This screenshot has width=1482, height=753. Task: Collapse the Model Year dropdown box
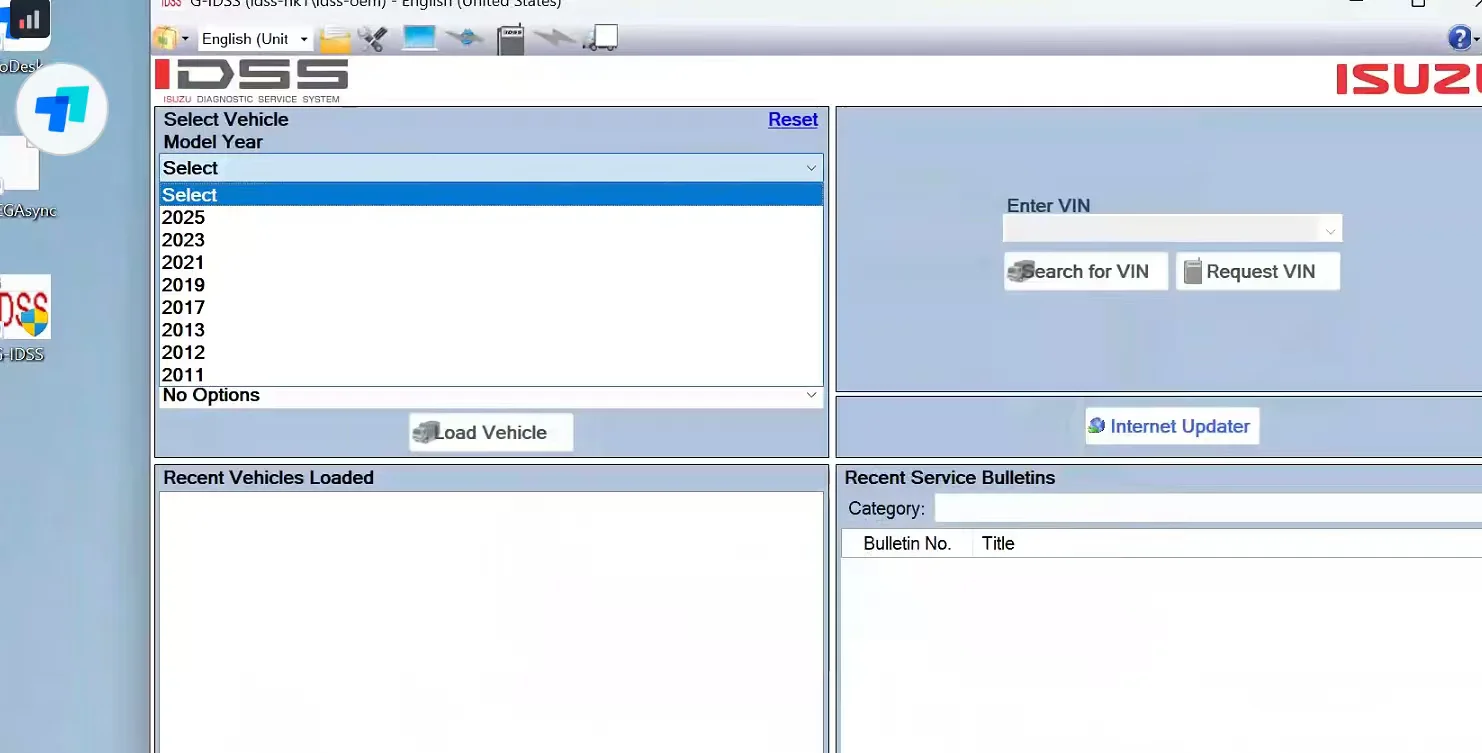(x=491, y=168)
